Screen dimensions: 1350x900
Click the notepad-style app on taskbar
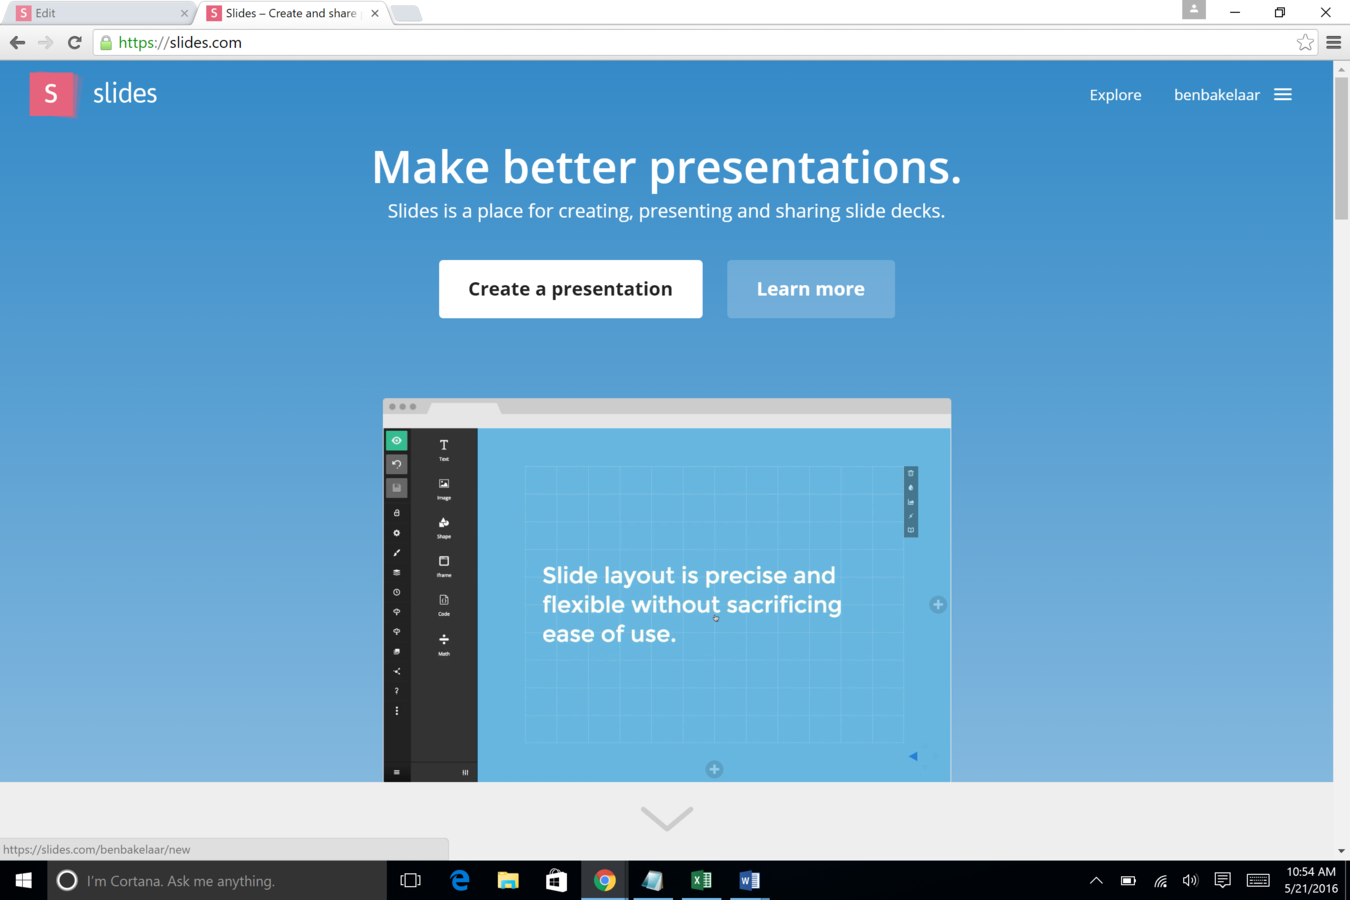(653, 880)
